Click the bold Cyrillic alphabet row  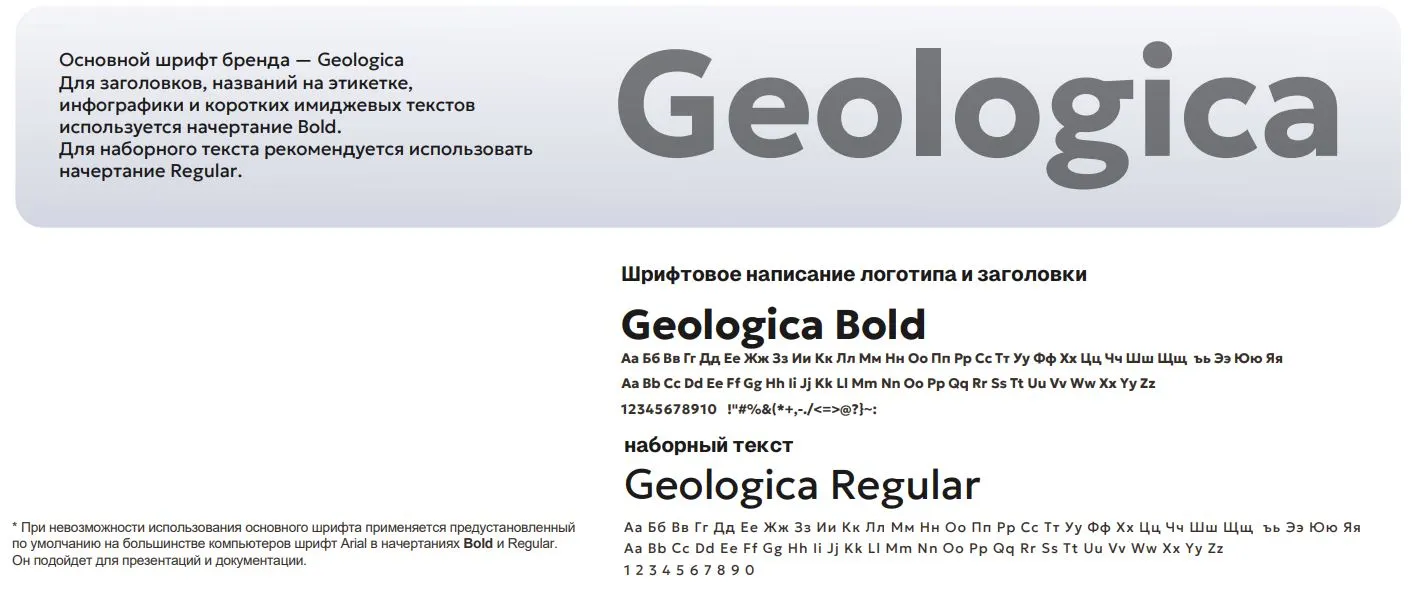951,358
